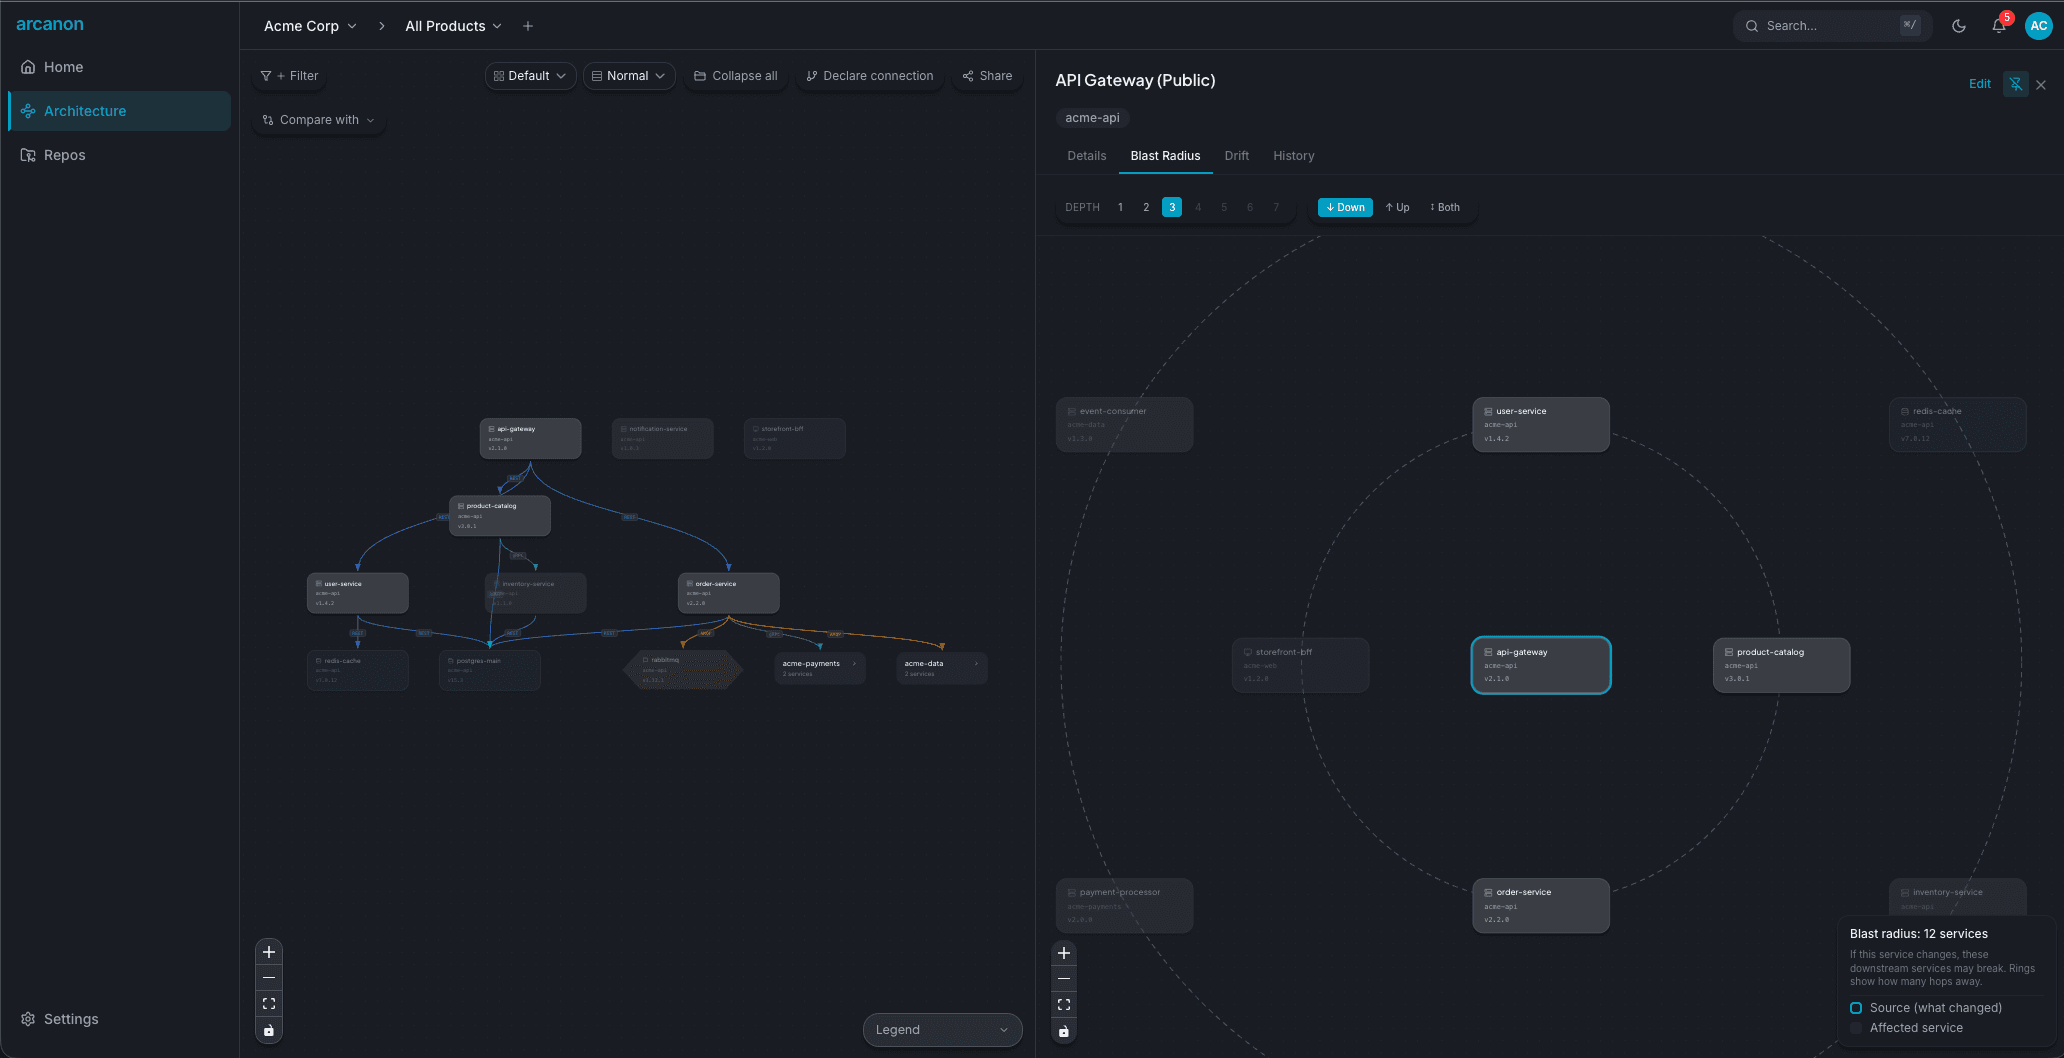Open the Normal view mode dropdown

point(629,75)
